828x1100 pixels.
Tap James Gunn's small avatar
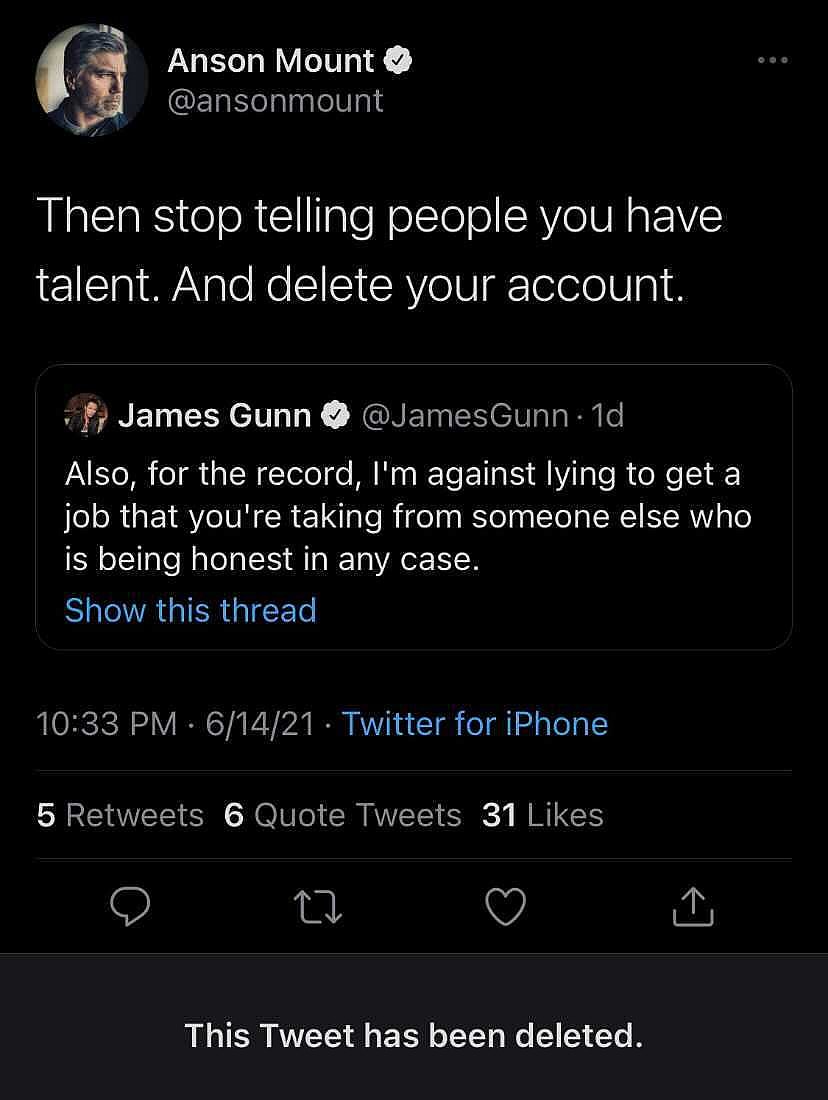[87, 414]
